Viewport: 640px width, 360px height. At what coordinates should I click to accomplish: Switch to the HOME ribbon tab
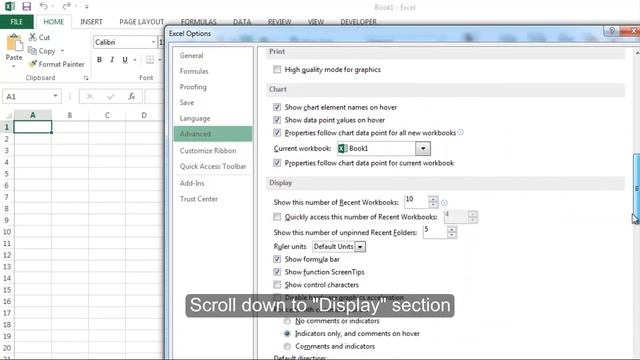pyautogui.click(x=53, y=22)
